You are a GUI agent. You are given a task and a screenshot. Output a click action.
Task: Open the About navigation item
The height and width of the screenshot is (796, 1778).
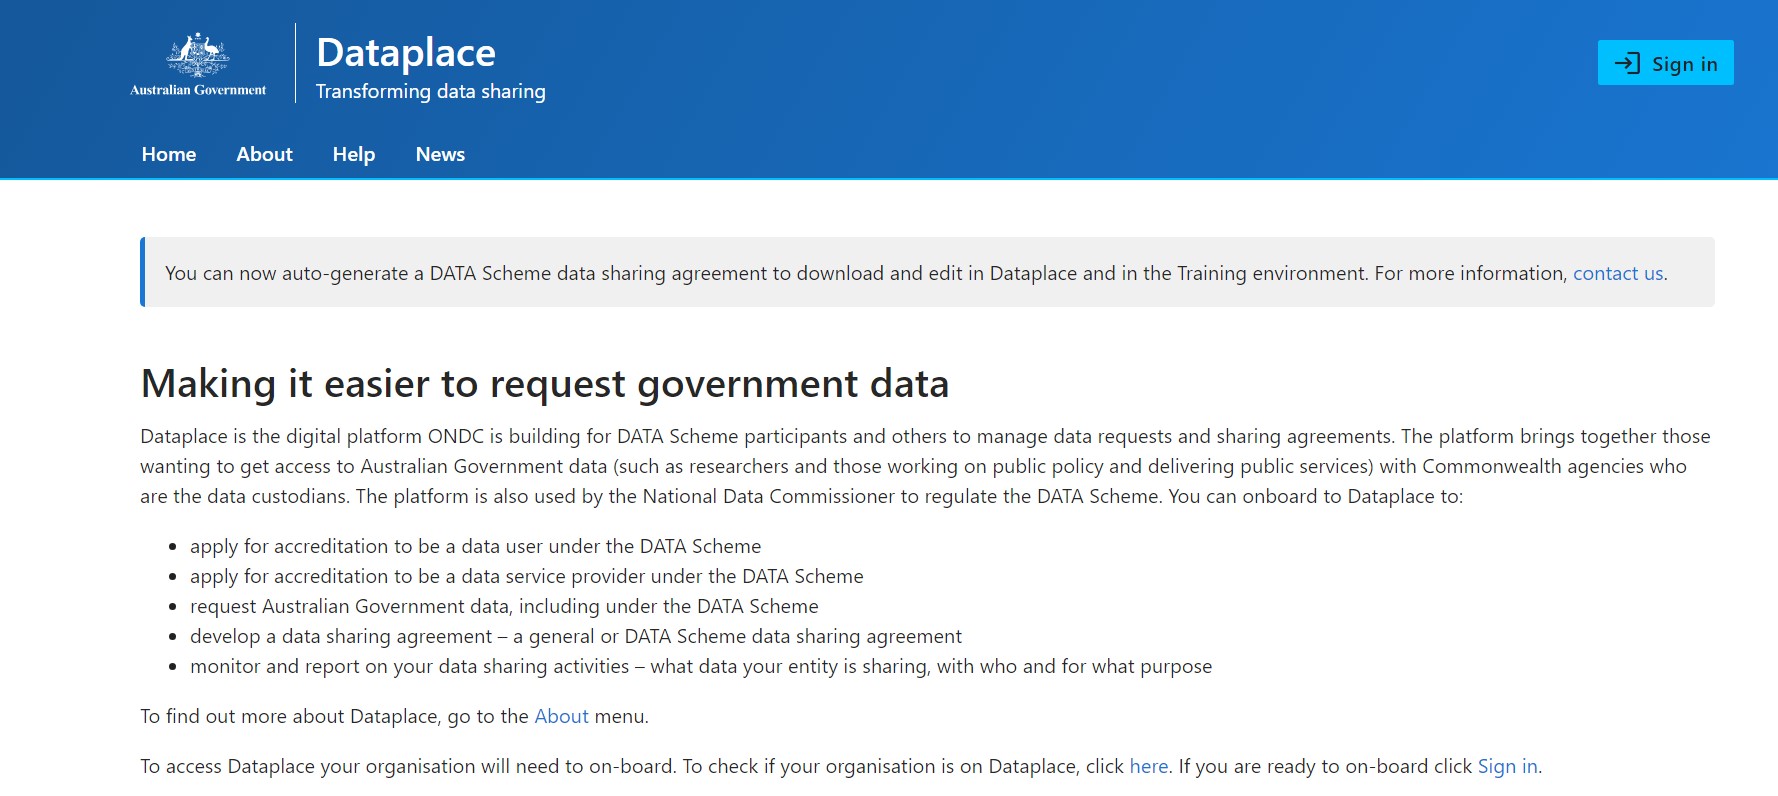[x=264, y=154]
